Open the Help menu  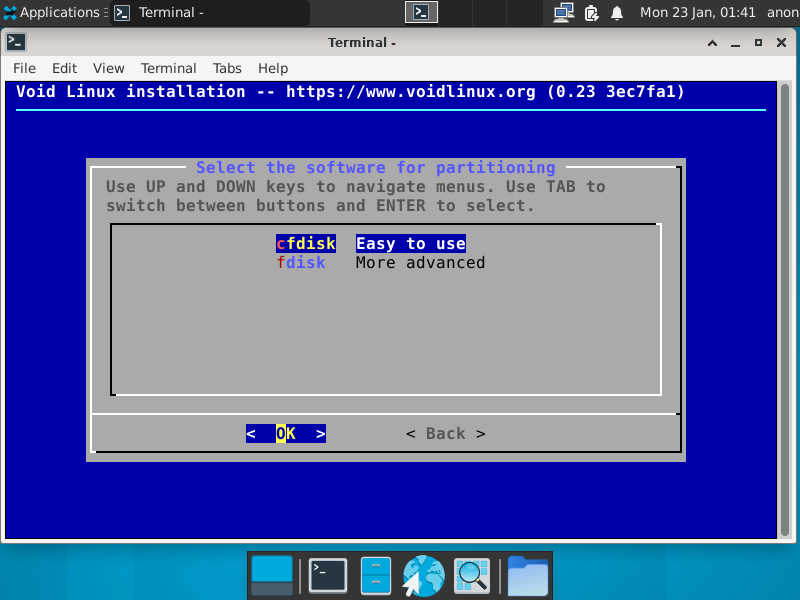point(273,68)
